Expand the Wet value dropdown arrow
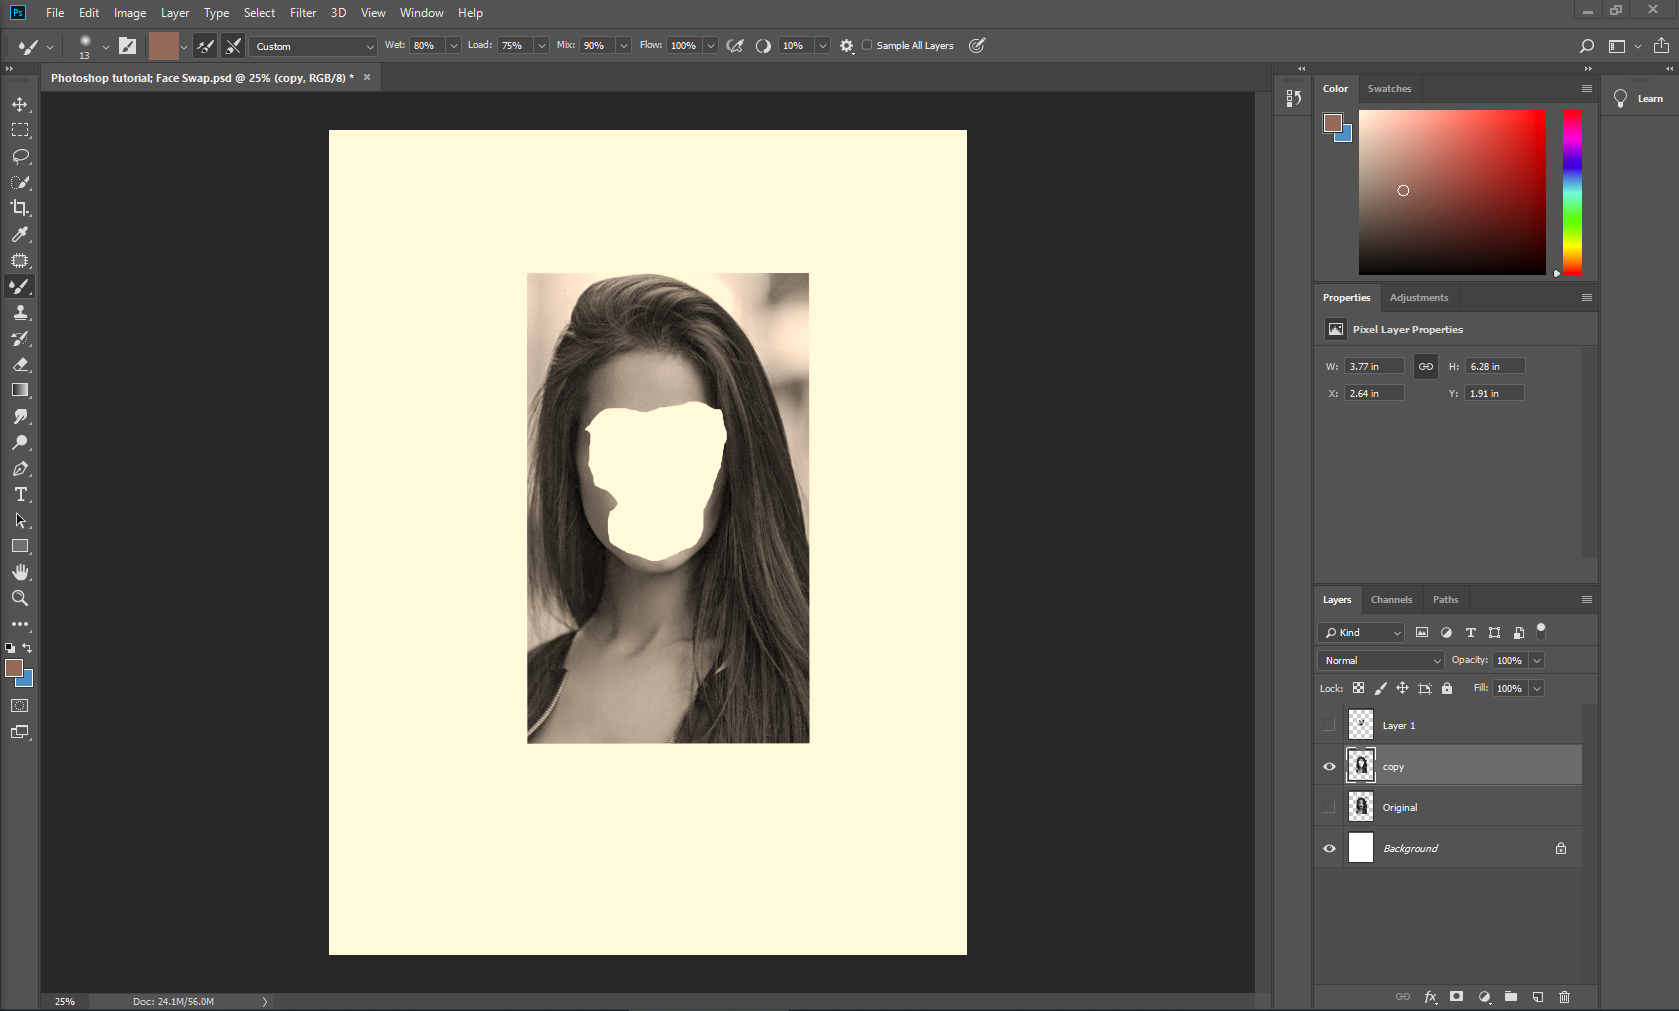Screen dimensions: 1679x1011 [x=453, y=46]
